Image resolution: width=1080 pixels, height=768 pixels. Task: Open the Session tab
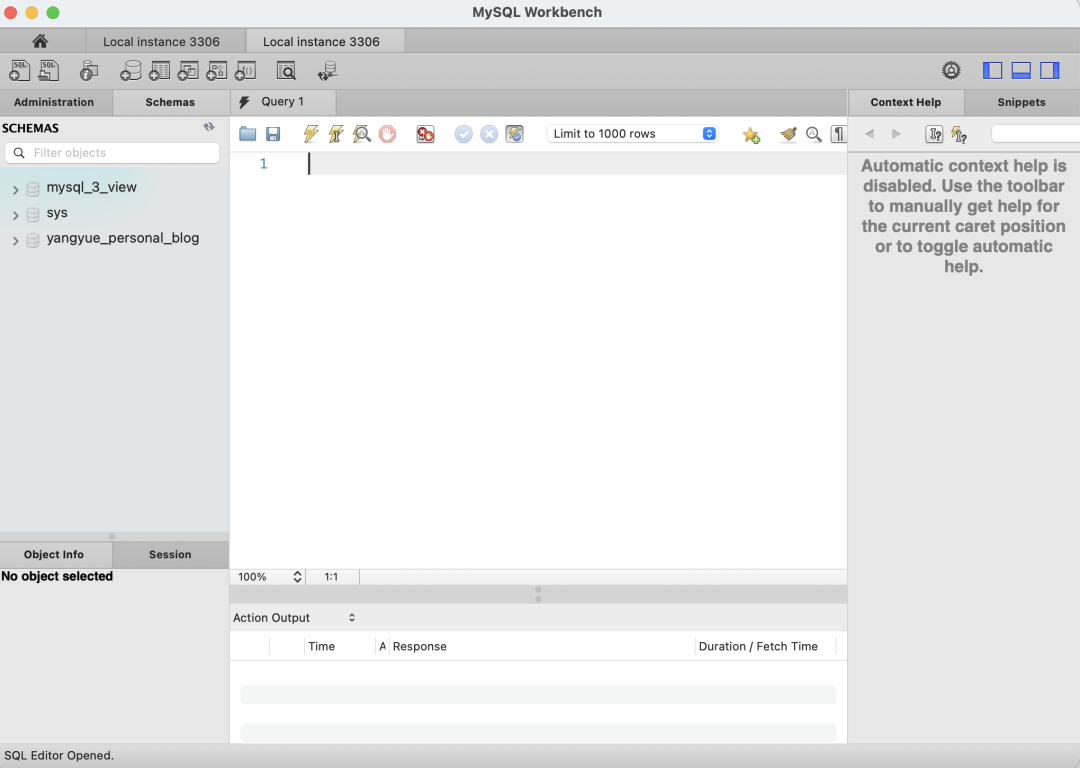tap(170, 554)
